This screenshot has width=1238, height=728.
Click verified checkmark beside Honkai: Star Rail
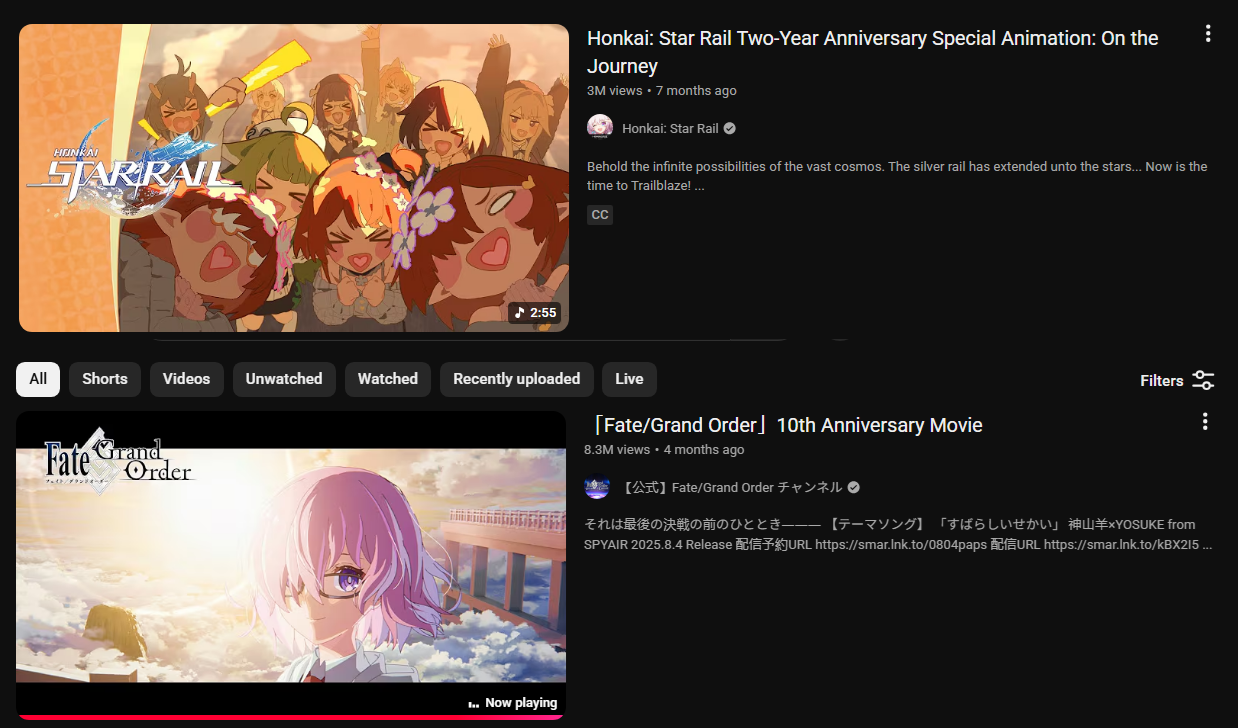tap(730, 128)
